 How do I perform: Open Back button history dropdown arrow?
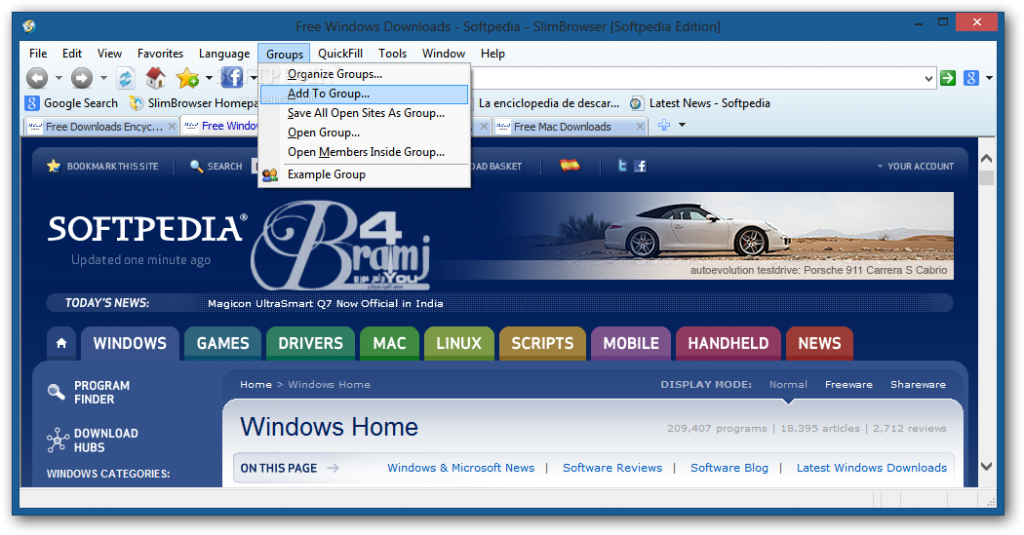[58, 78]
